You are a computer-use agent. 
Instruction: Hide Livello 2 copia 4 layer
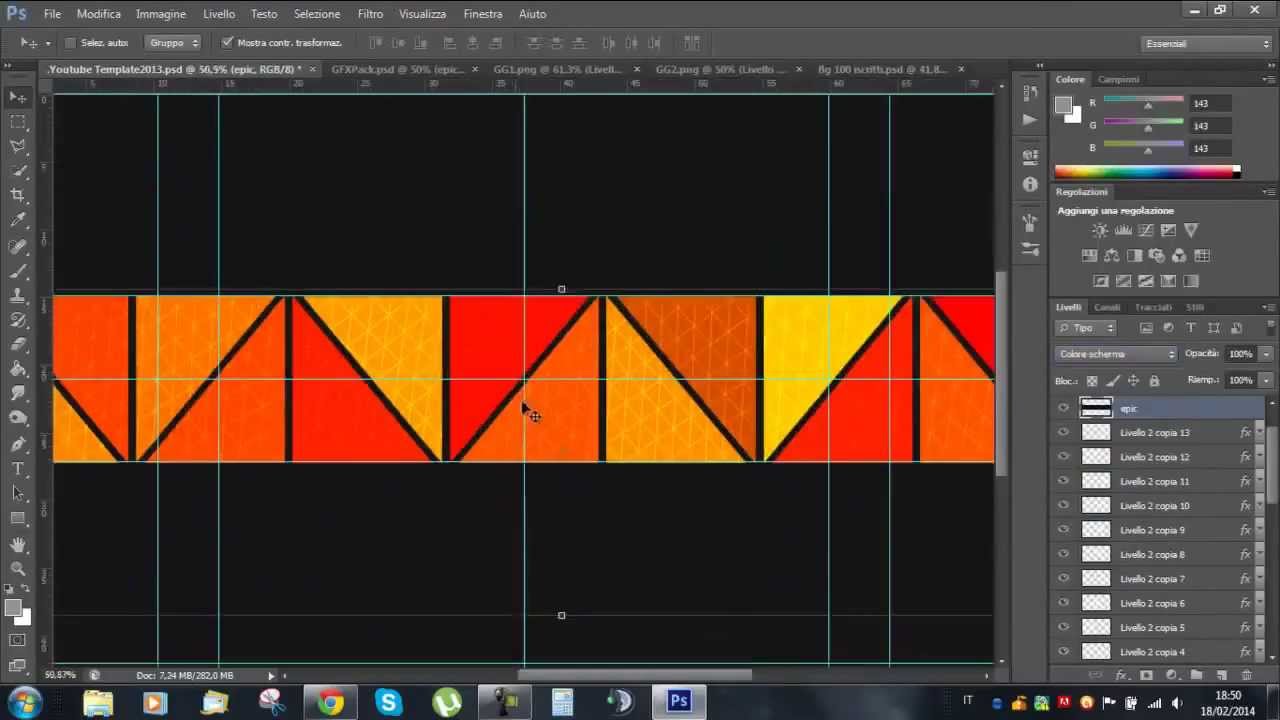click(1063, 652)
